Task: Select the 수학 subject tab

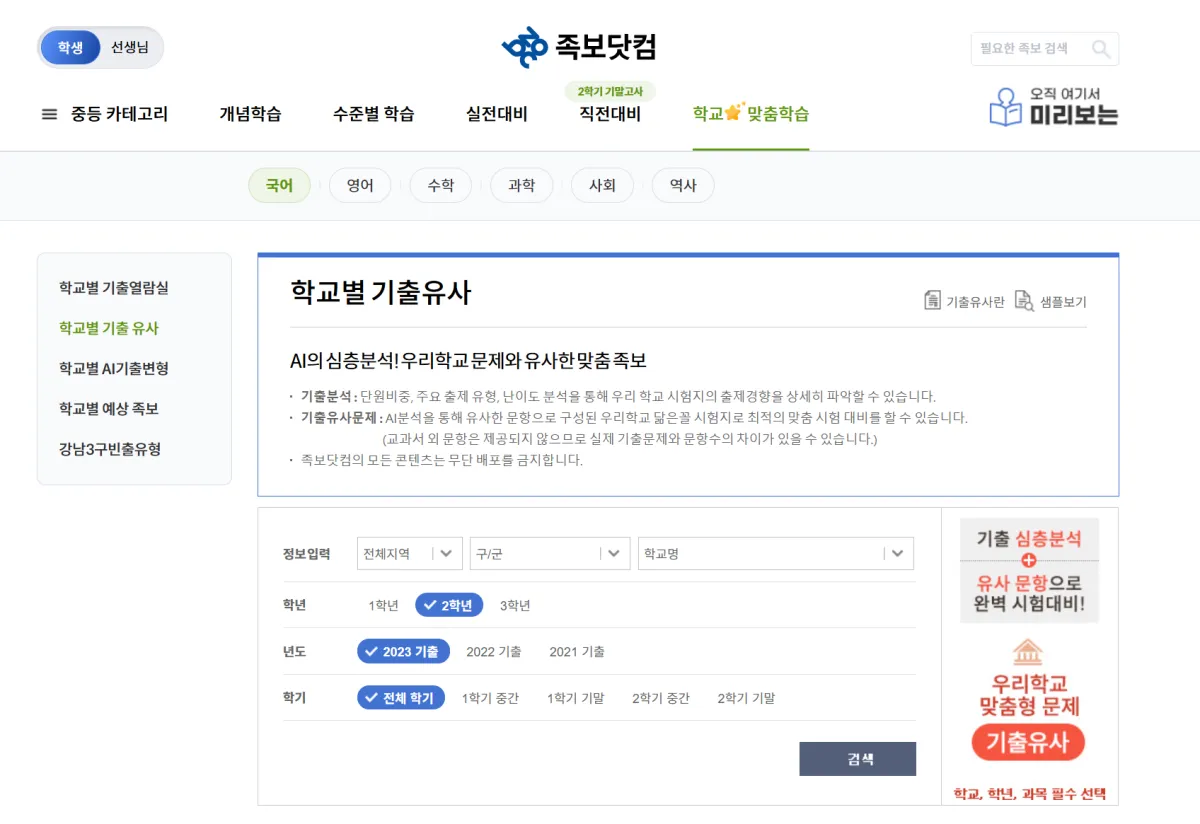Action: (x=441, y=185)
